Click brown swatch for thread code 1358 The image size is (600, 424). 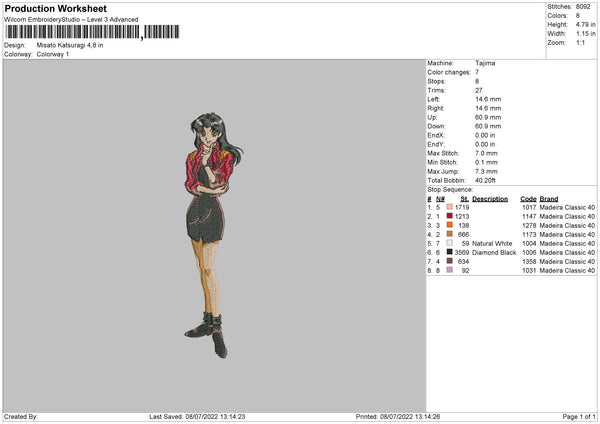click(450, 261)
